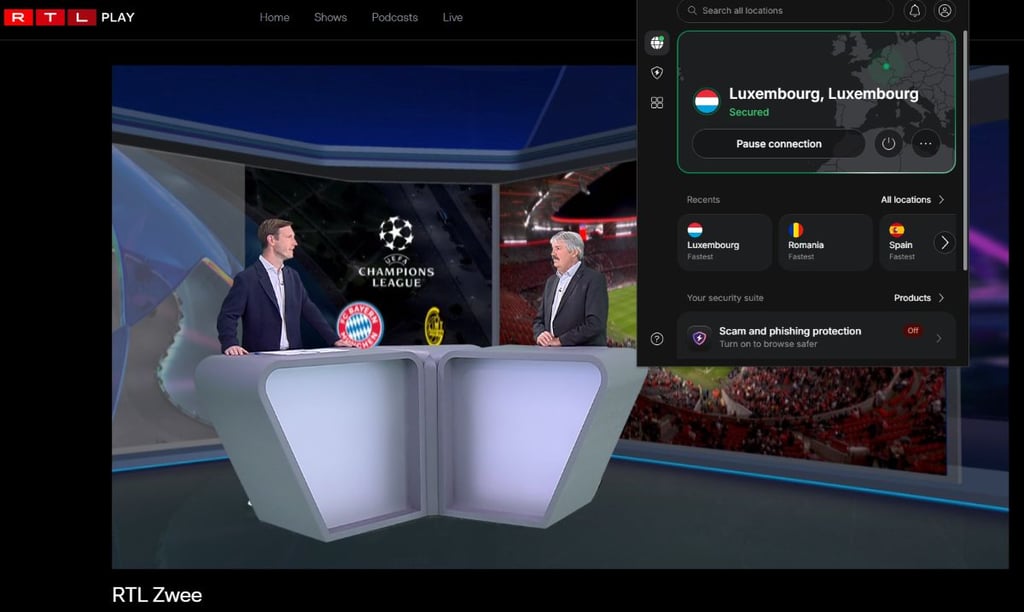This screenshot has height=612, width=1024.
Task: Click the Search all locations field
Action: (x=785, y=10)
